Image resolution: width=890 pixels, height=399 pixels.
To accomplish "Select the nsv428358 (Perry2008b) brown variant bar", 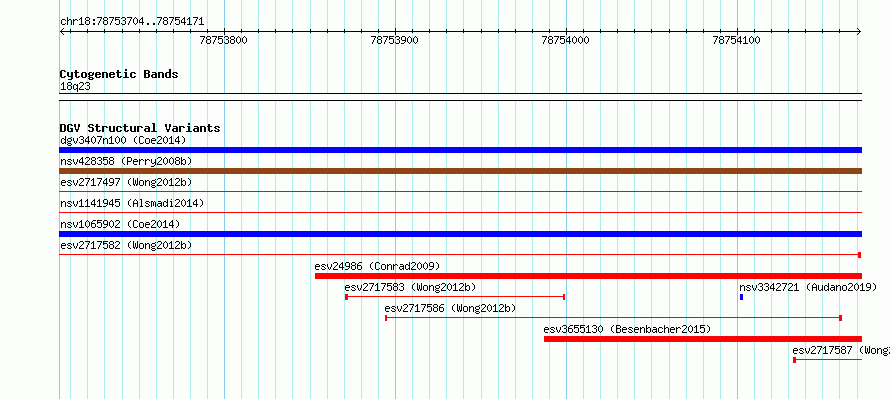I will click(x=460, y=171).
